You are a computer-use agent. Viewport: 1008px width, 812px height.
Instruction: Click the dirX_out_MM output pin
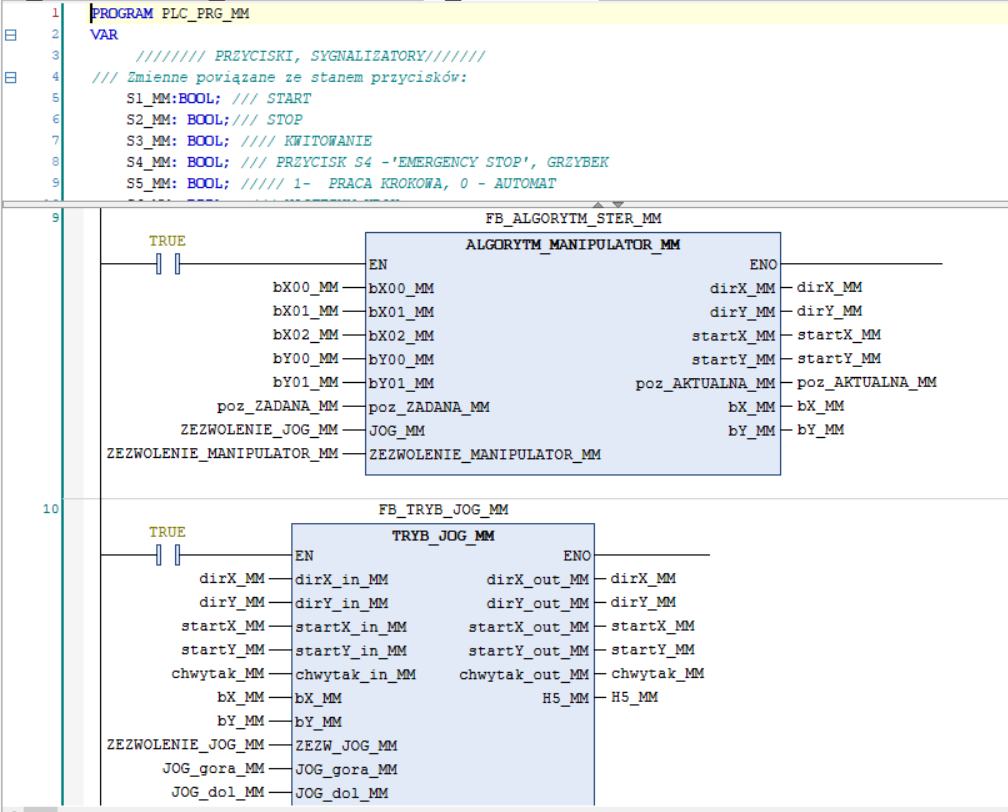(x=538, y=580)
